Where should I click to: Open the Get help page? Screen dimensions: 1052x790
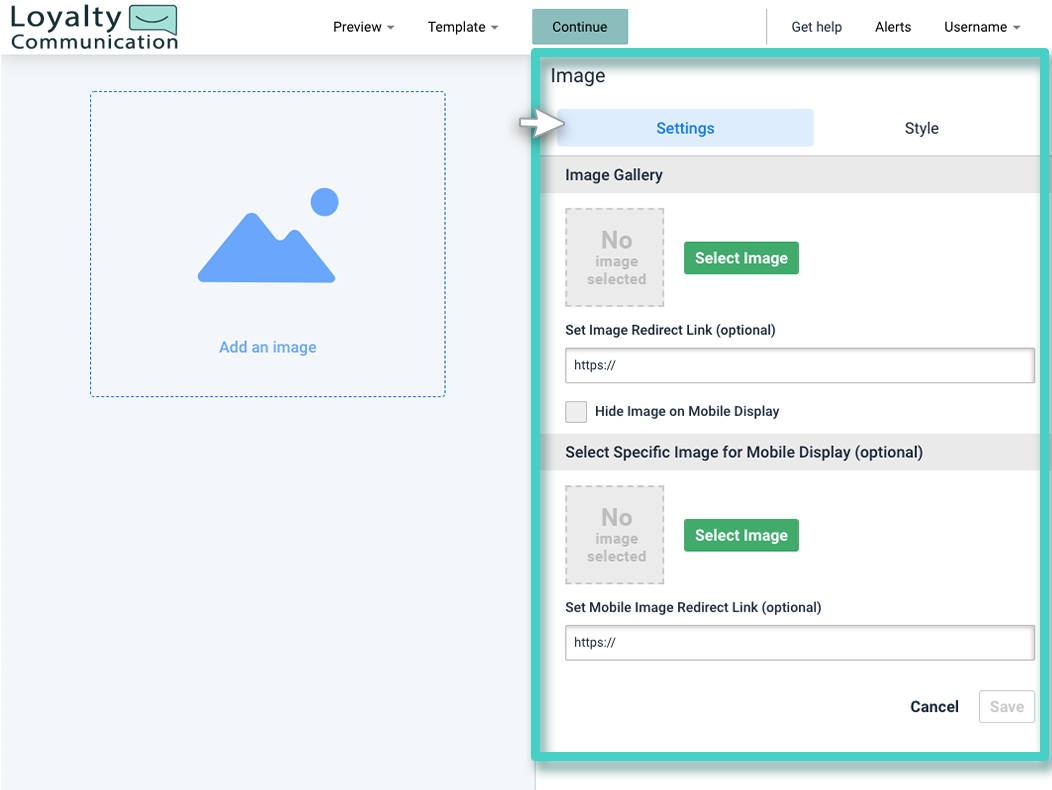(x=816, y=27)
